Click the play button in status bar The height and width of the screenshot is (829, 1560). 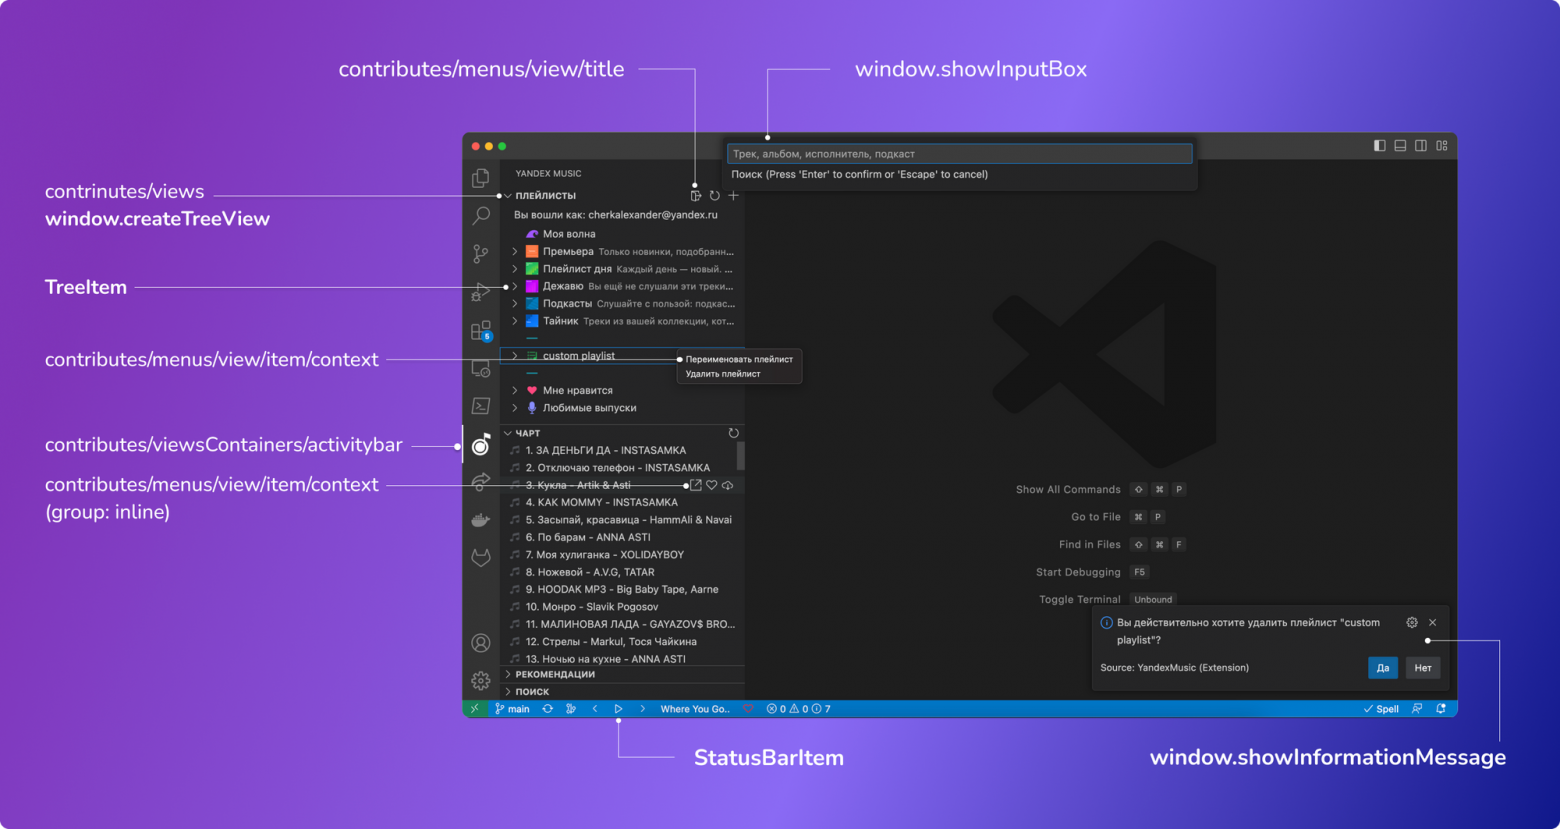point(618,709)
